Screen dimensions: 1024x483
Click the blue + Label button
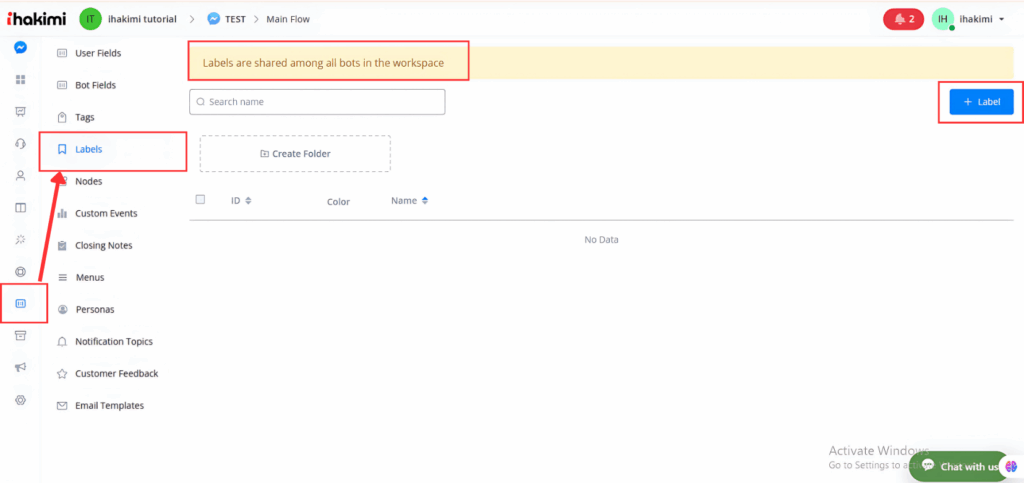(981, 102)
